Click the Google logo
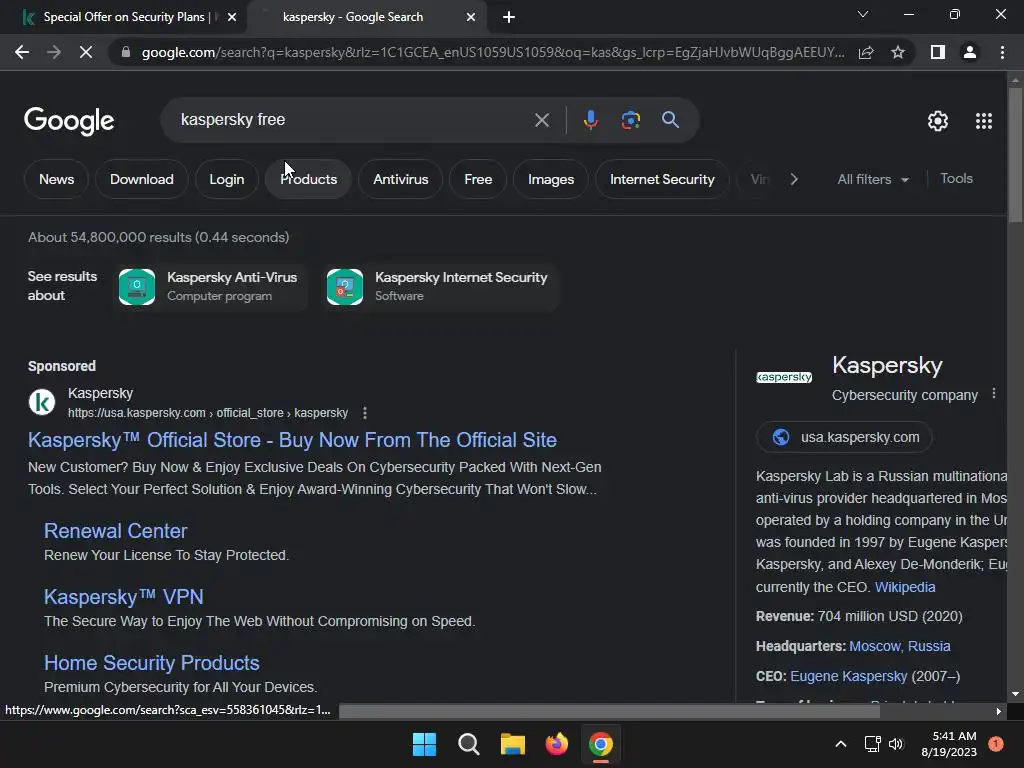1024x768 pixels. click(x=69, y=121)
